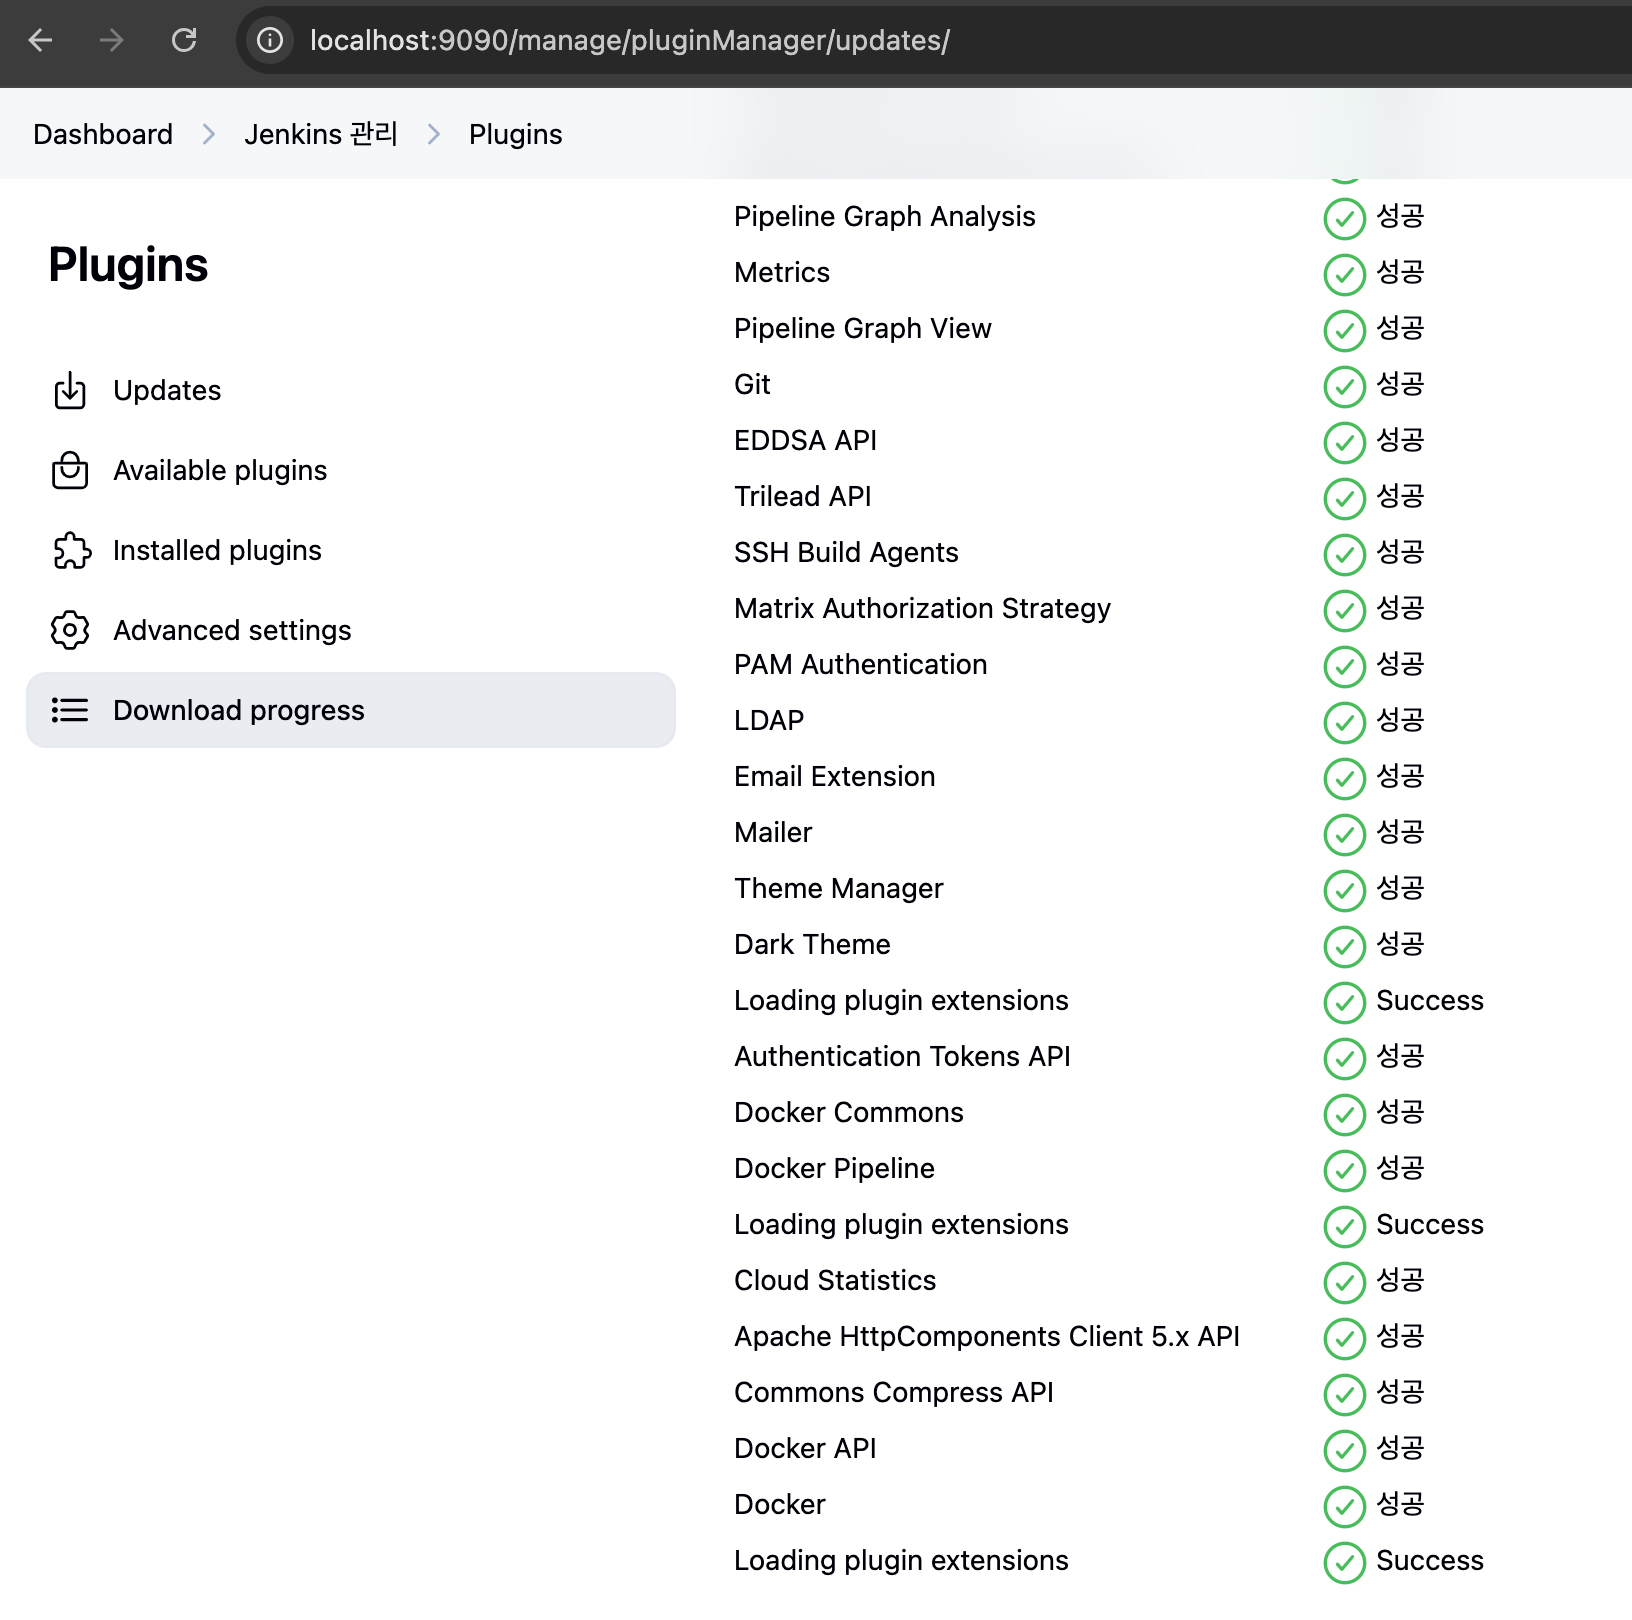This screenshot has height=1620, width=1632.
Task: Click the success checkmark beside Docker API
Action: coord(1344,1450)
